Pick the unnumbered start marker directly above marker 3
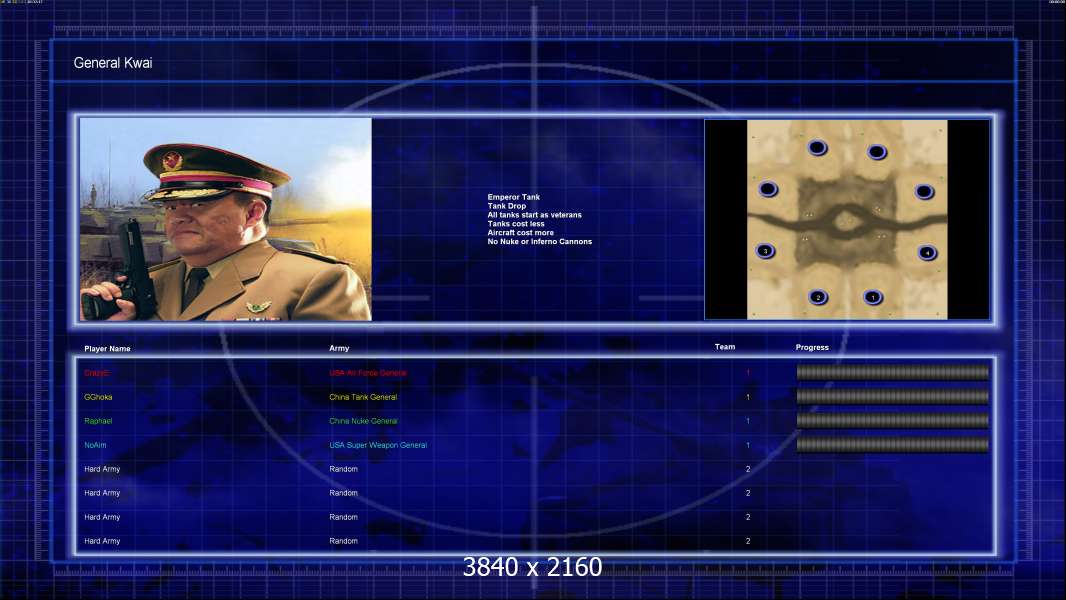This screenshot has width=1066, height=600. [768, 189]
